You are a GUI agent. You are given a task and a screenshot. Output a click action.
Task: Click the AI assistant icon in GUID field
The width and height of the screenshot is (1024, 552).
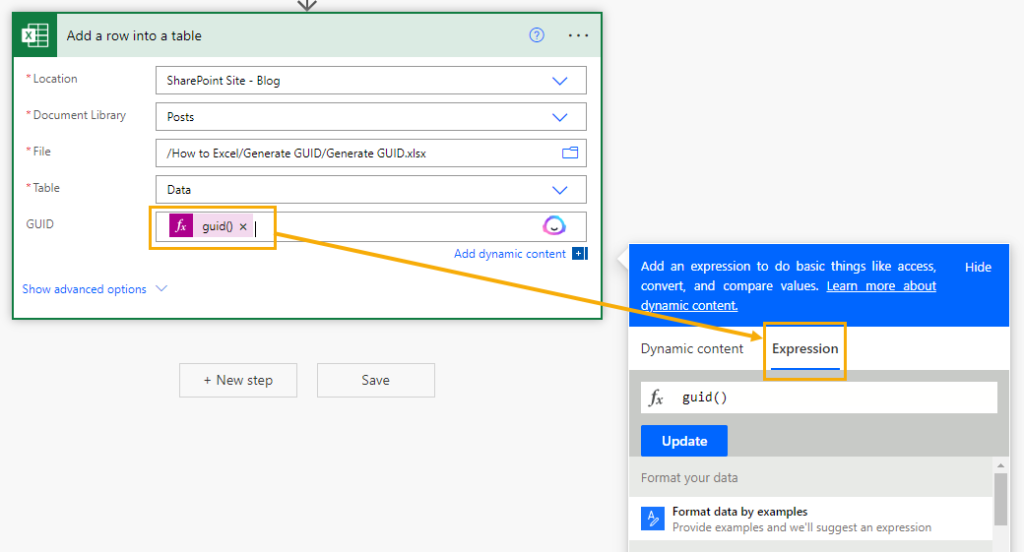554,226
